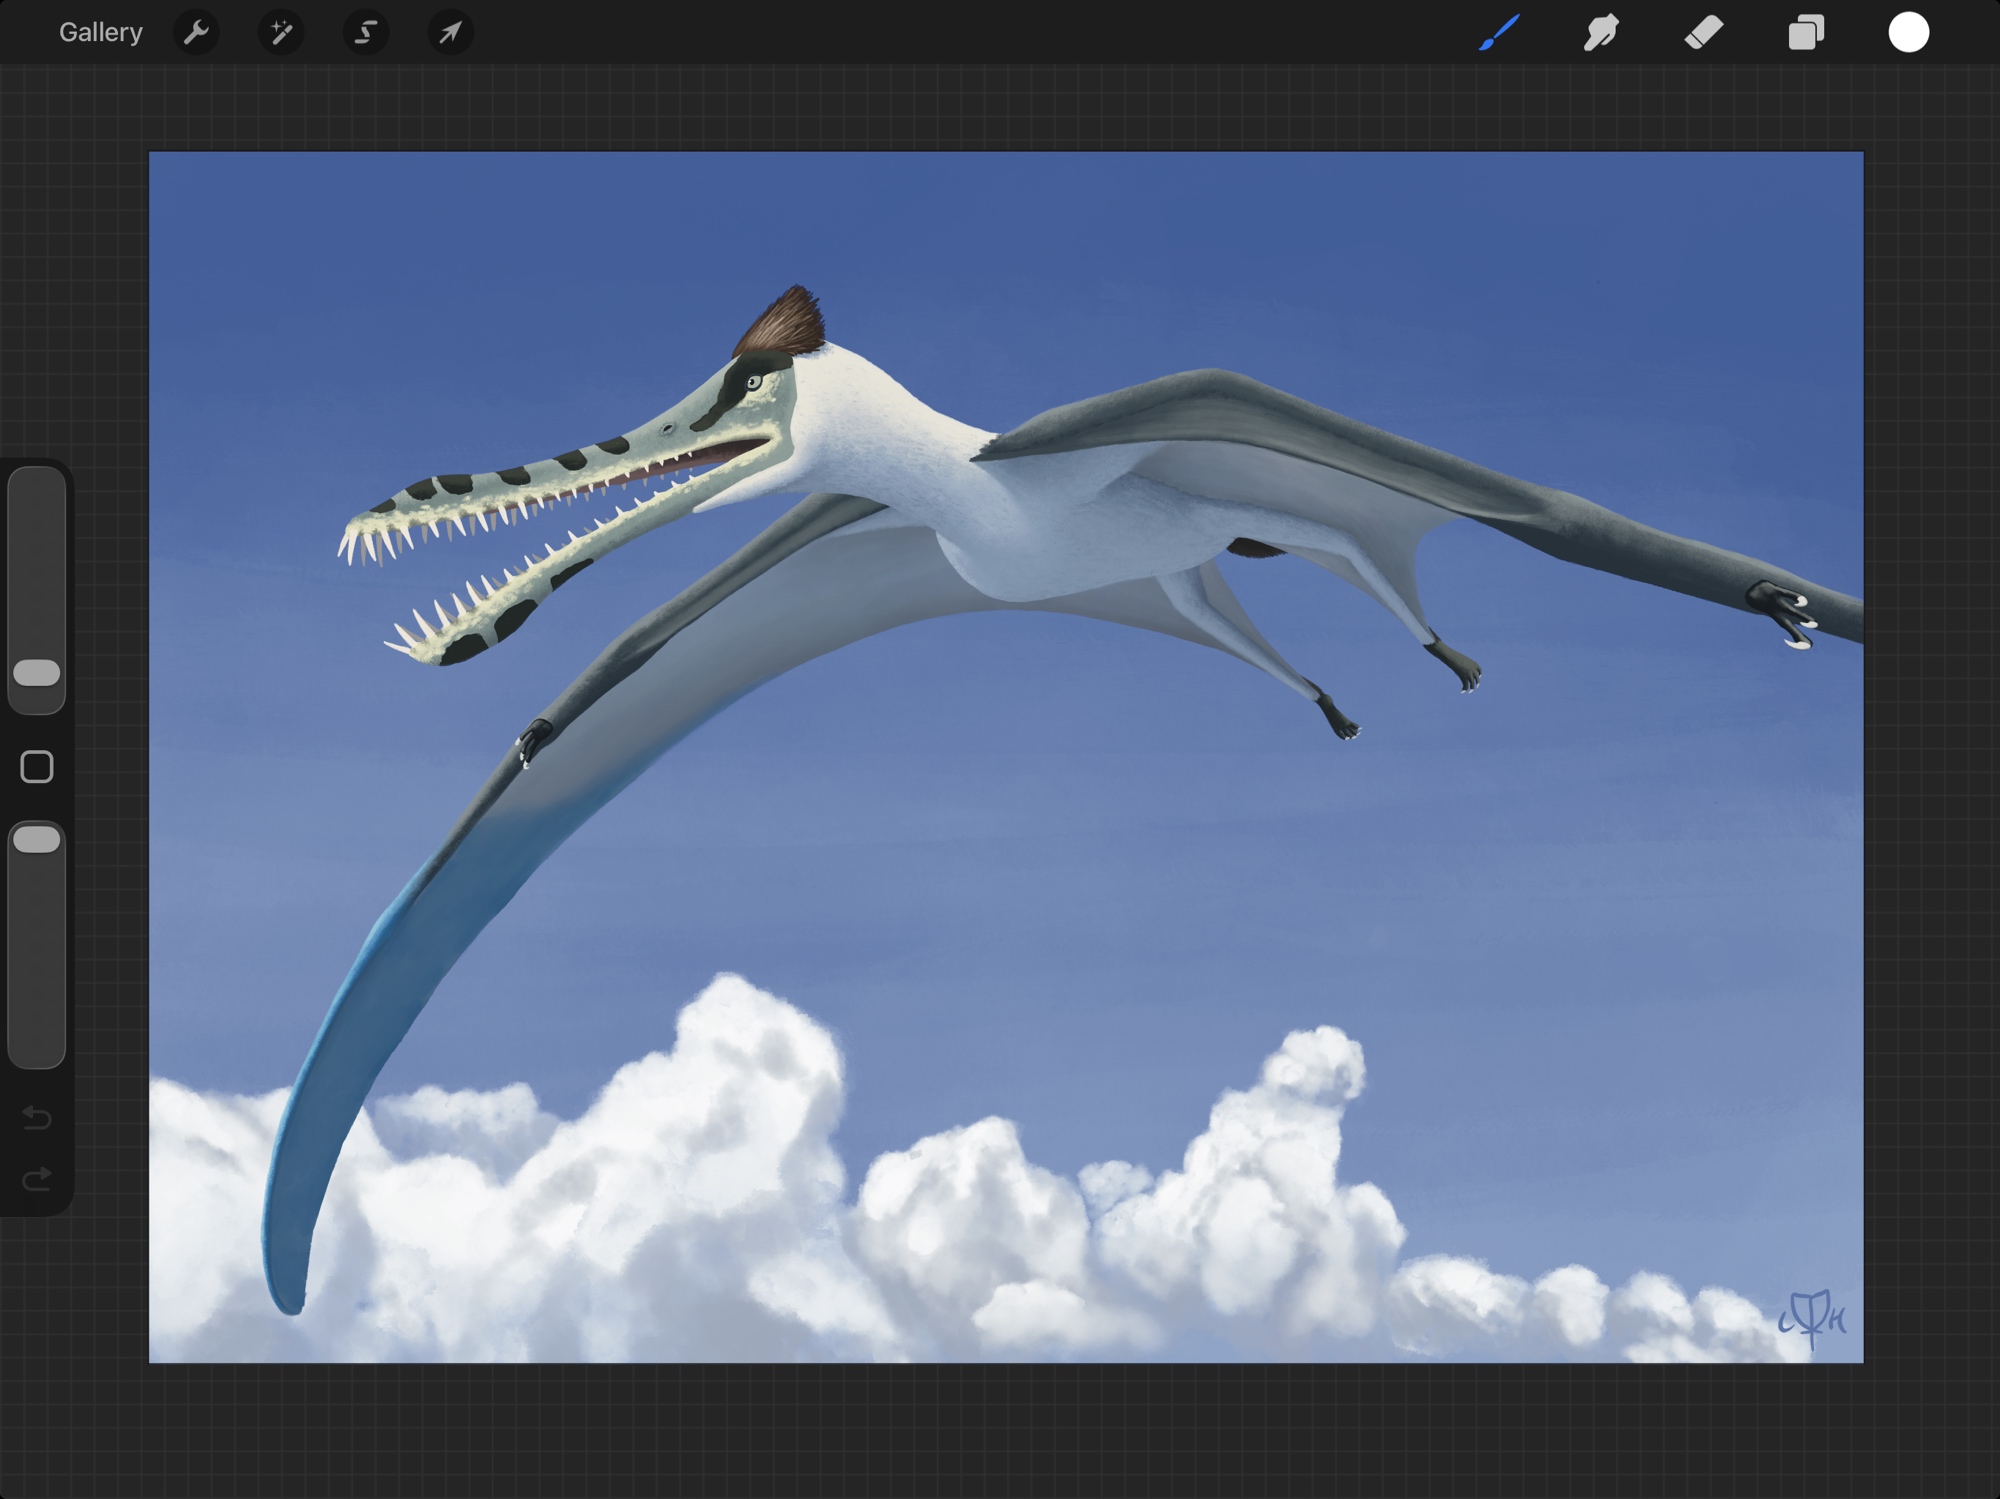Activate the Transform arrow tool
The width and height of the screenshot is (2000, 1499).
(450, 33)
